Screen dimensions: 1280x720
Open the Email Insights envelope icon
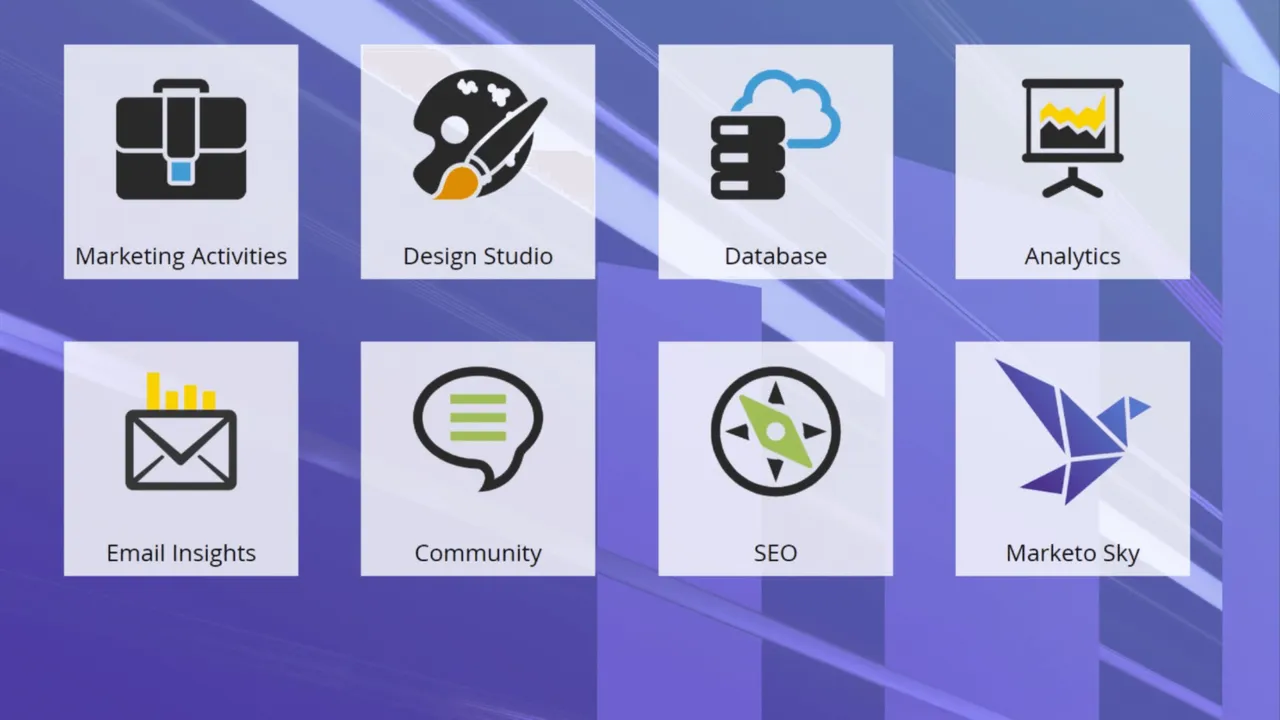[181, 431]
